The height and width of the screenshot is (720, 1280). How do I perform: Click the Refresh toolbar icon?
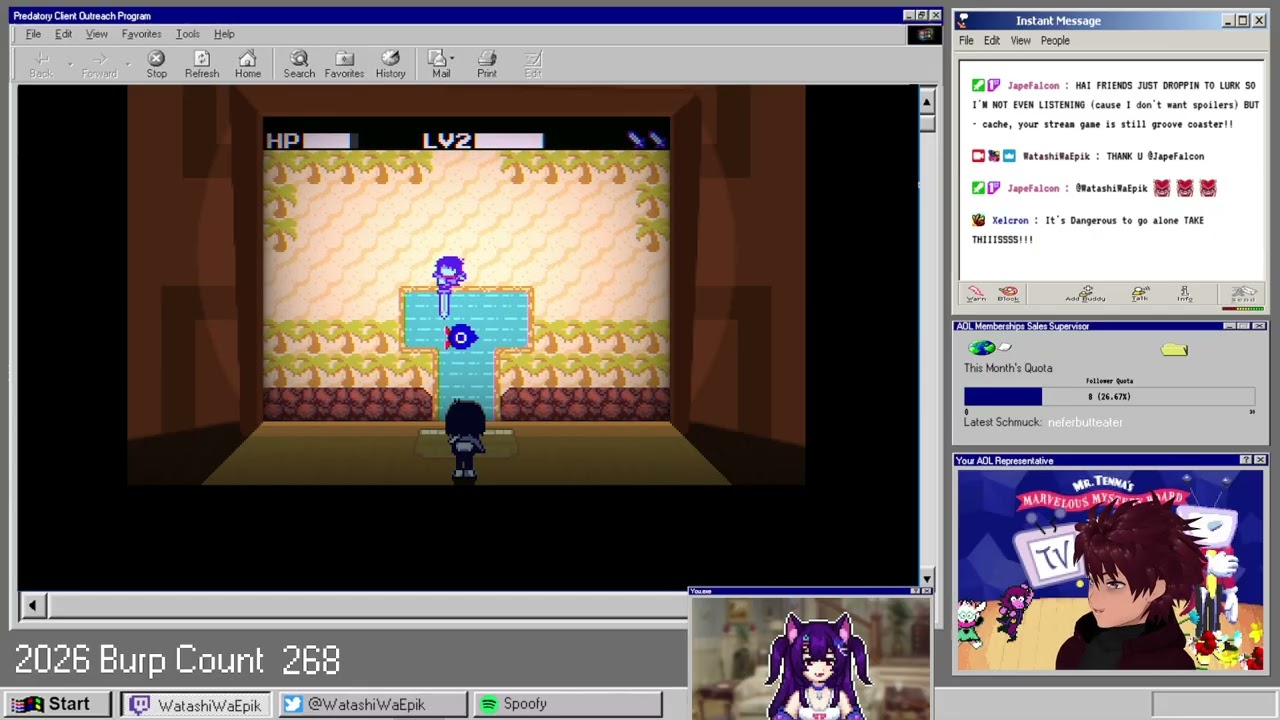point(201,59)
